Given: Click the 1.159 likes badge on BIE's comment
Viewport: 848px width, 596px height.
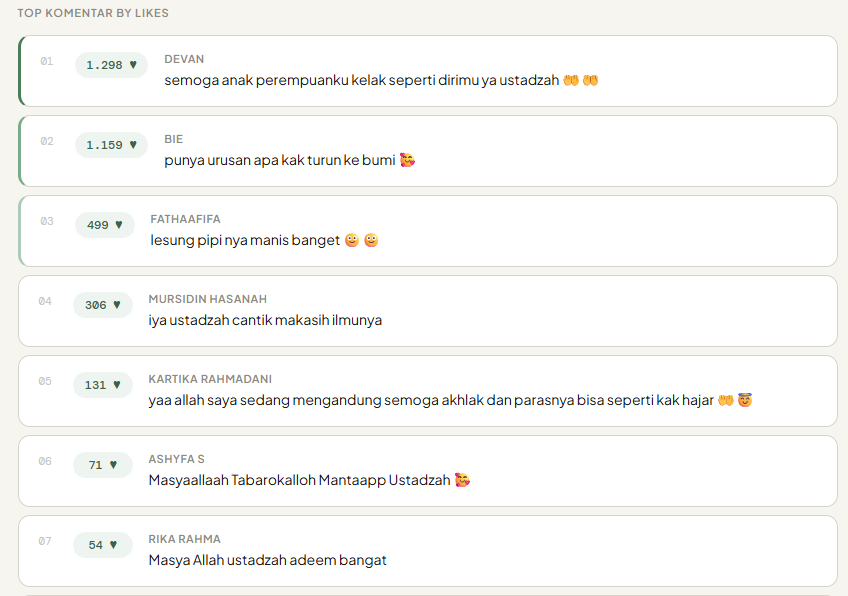Looking at the screenshot, I should 111,145.
